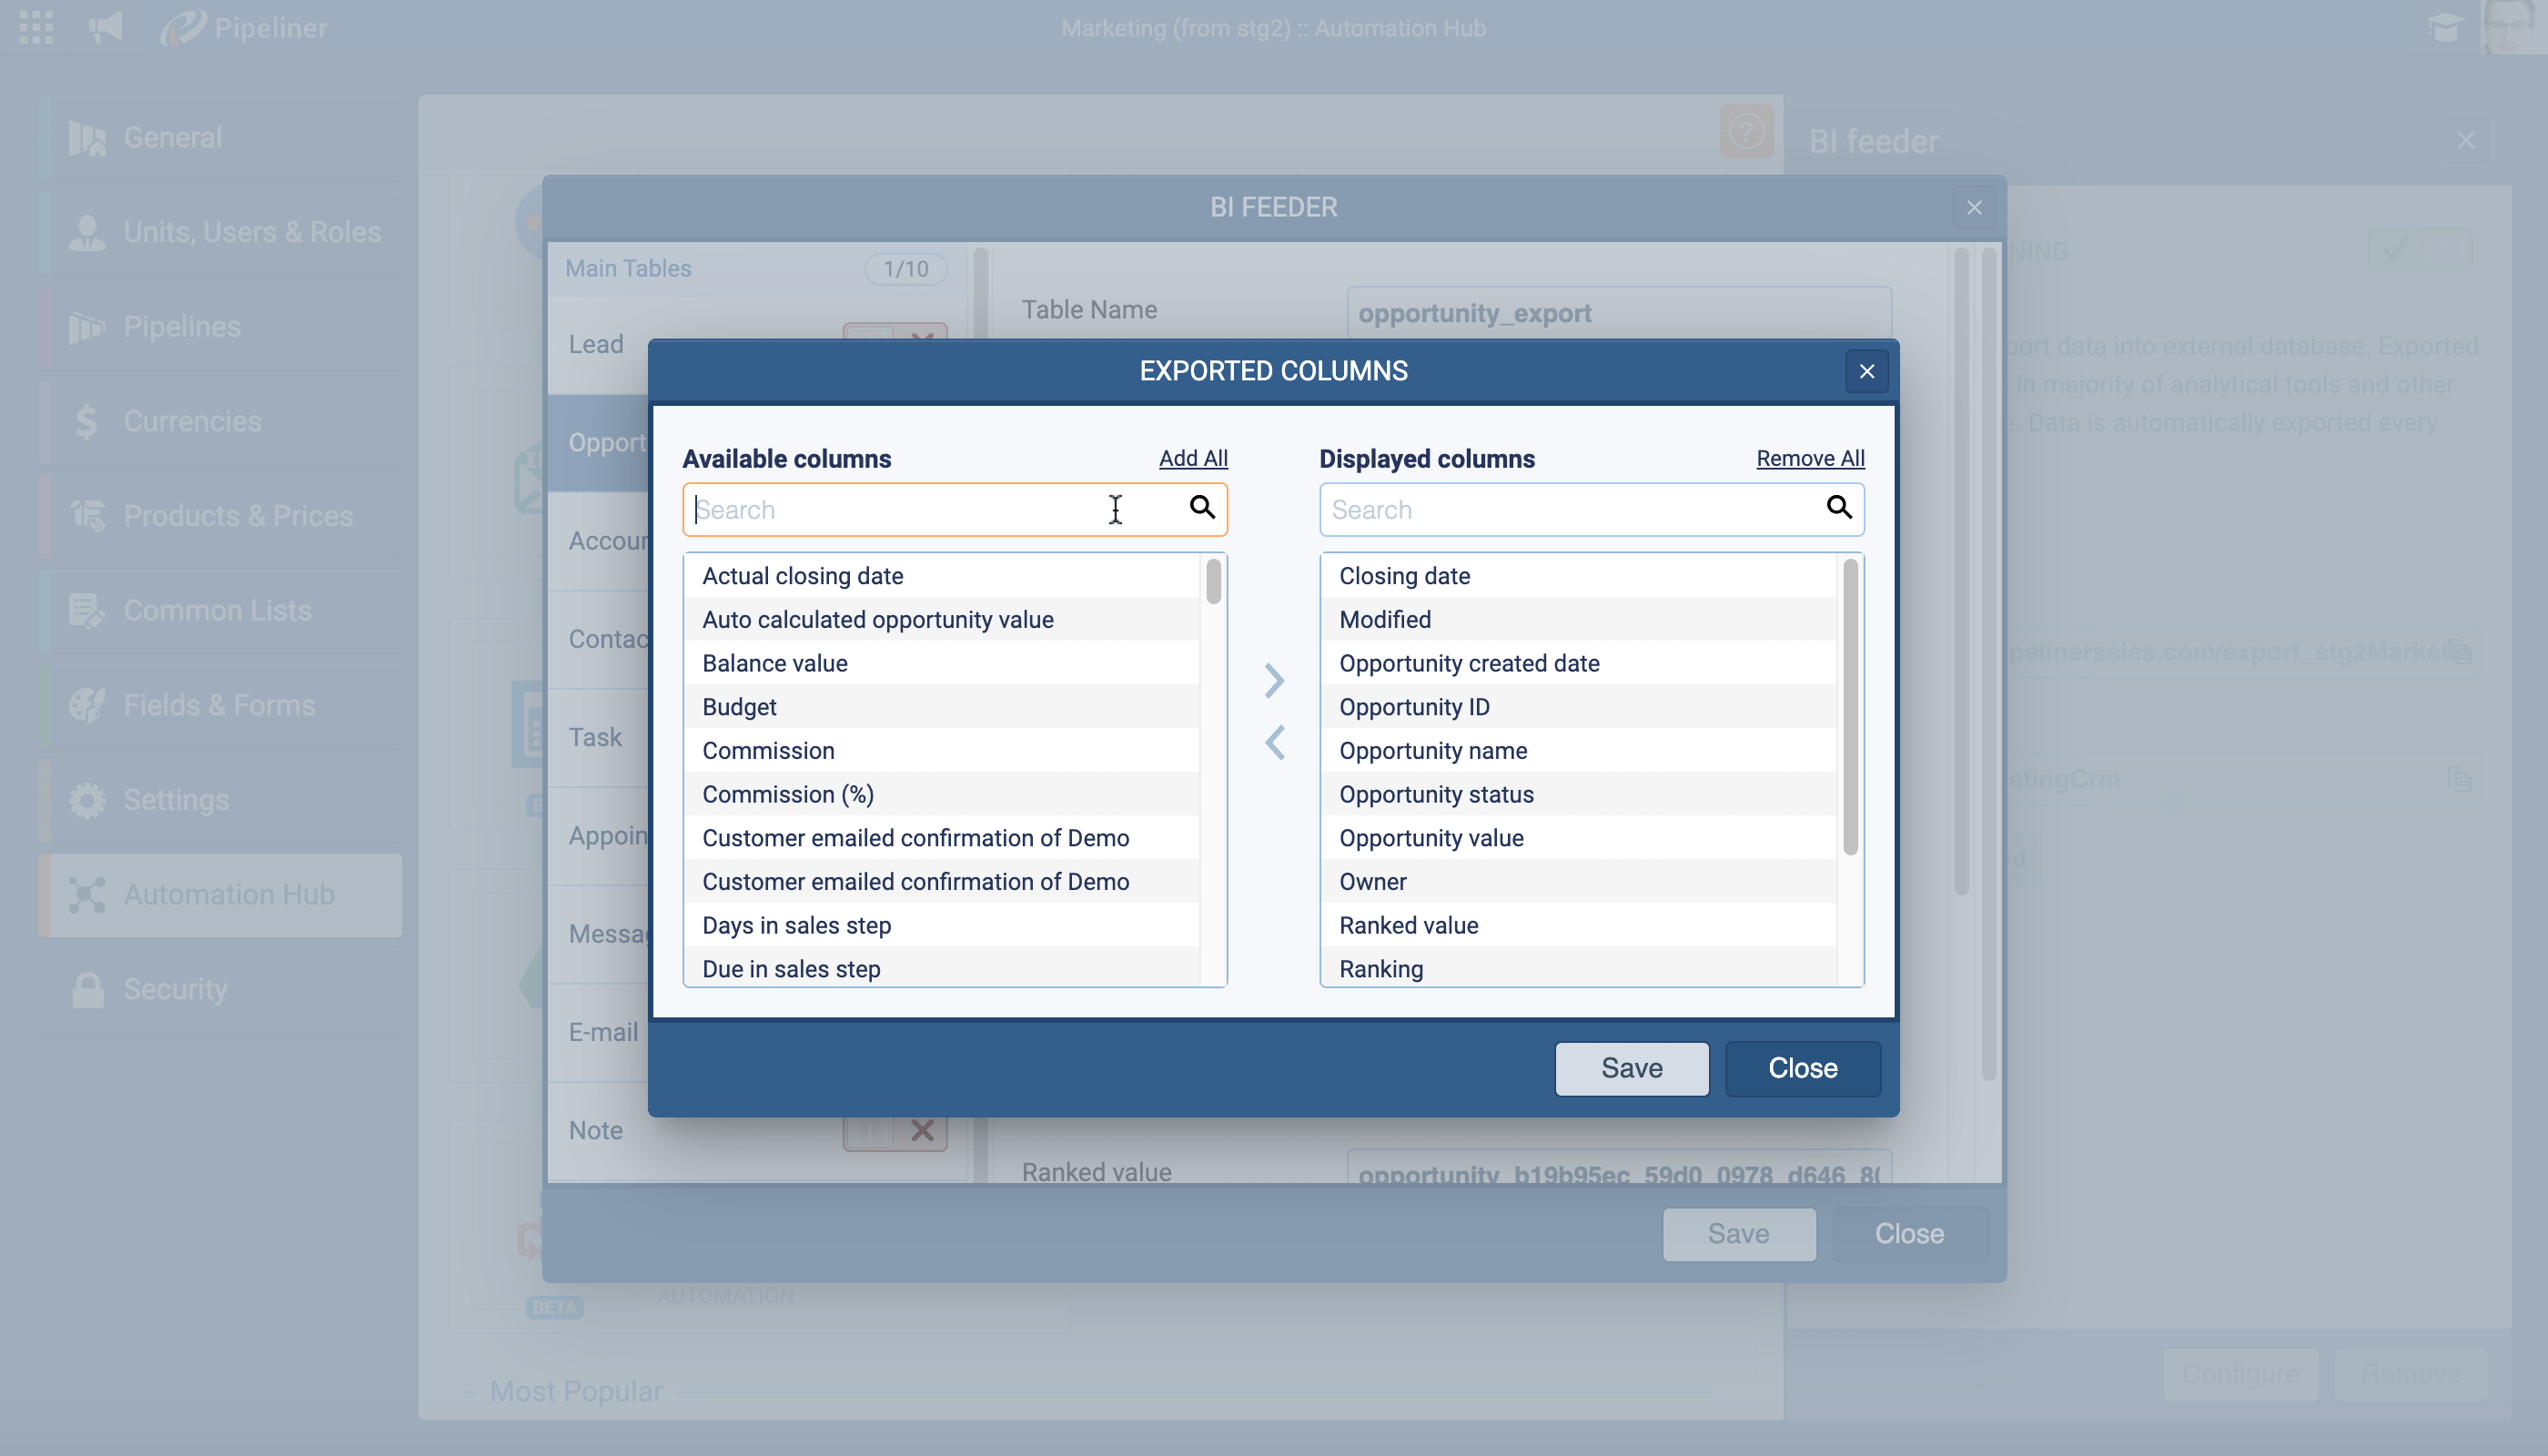Select Commission (%) in Available columns
The height and width of the screenshot is (1456, 2548).
coord(787,794)
